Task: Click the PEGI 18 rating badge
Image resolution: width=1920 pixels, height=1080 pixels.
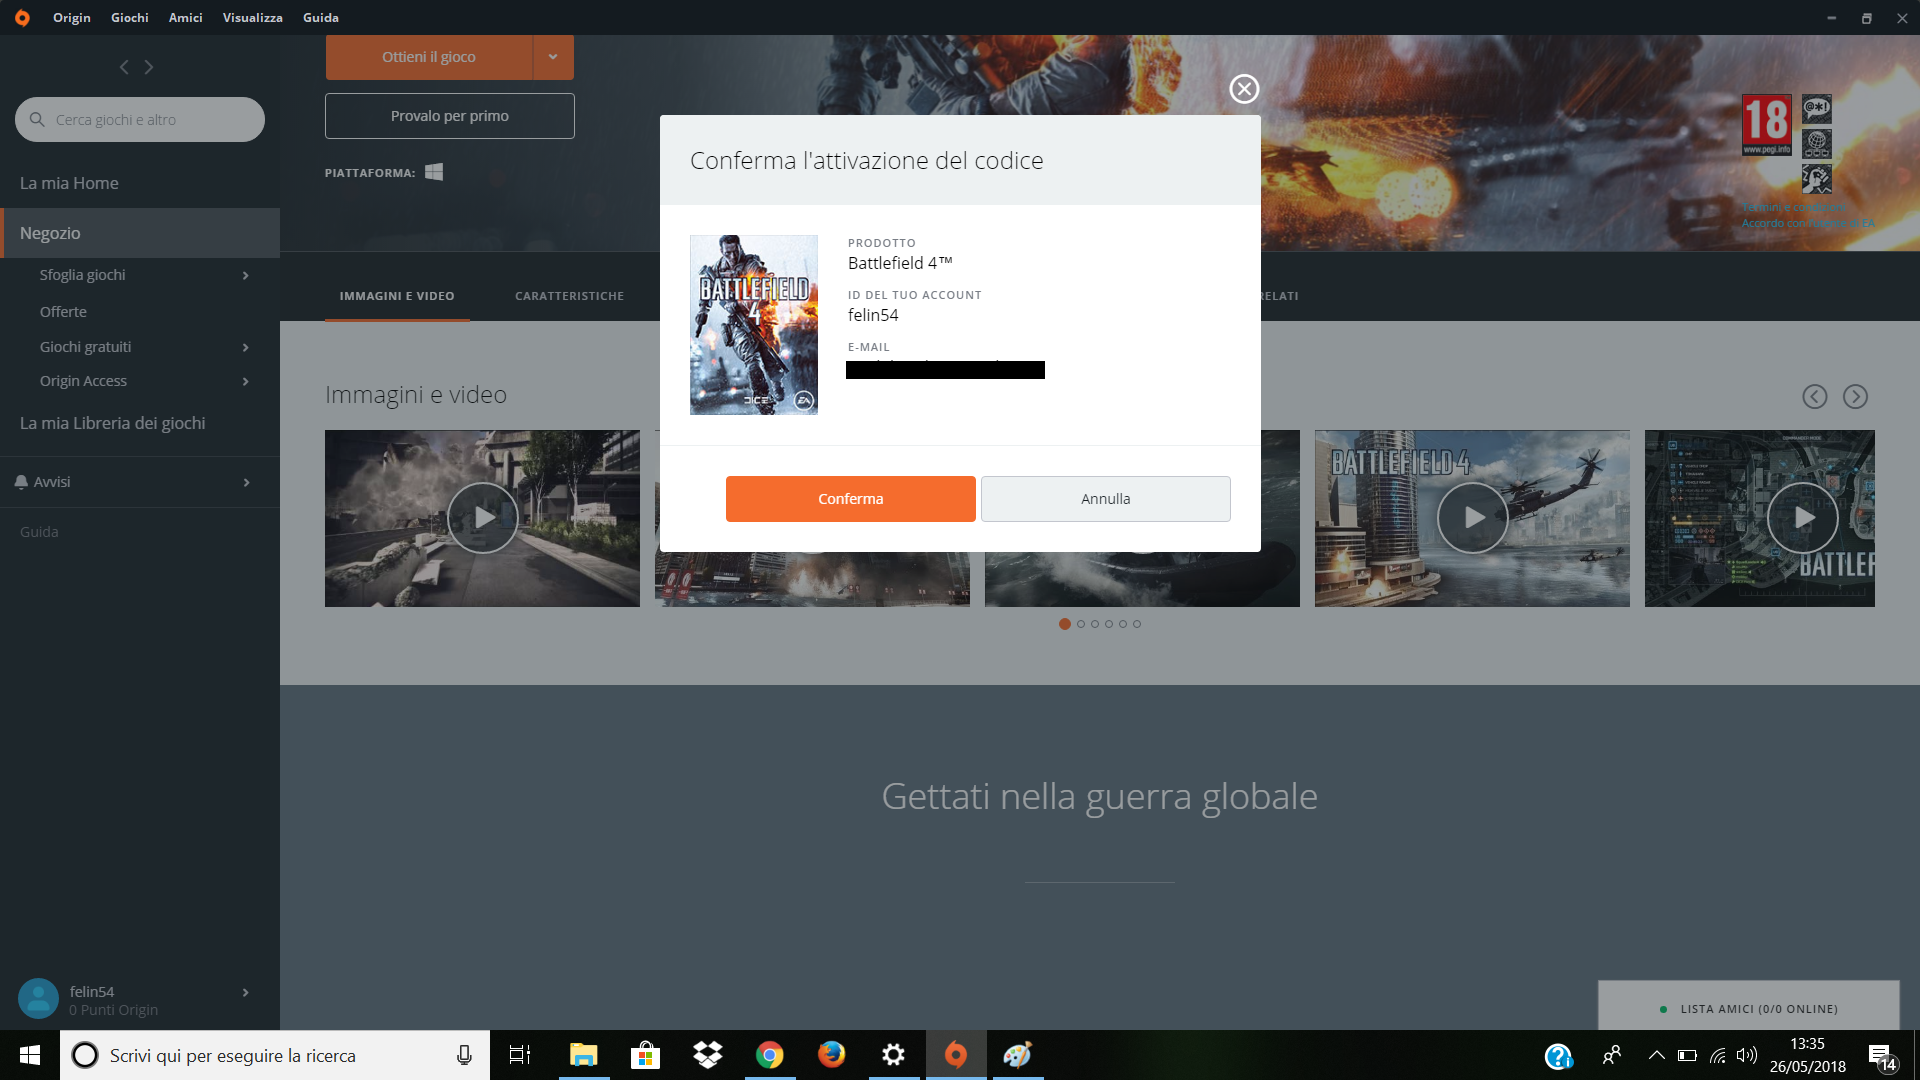Action: [x=1767, y=125]
